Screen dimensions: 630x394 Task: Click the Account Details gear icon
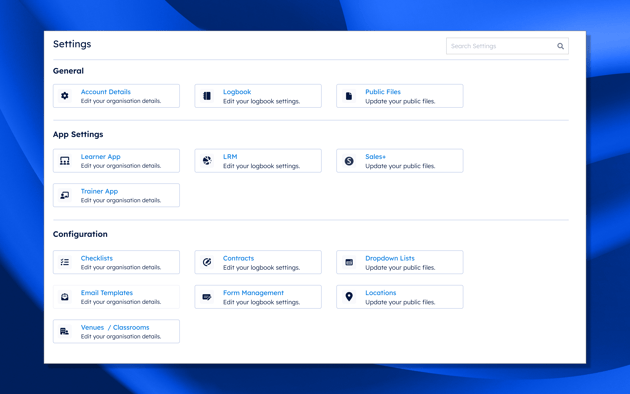coord(65,96)
